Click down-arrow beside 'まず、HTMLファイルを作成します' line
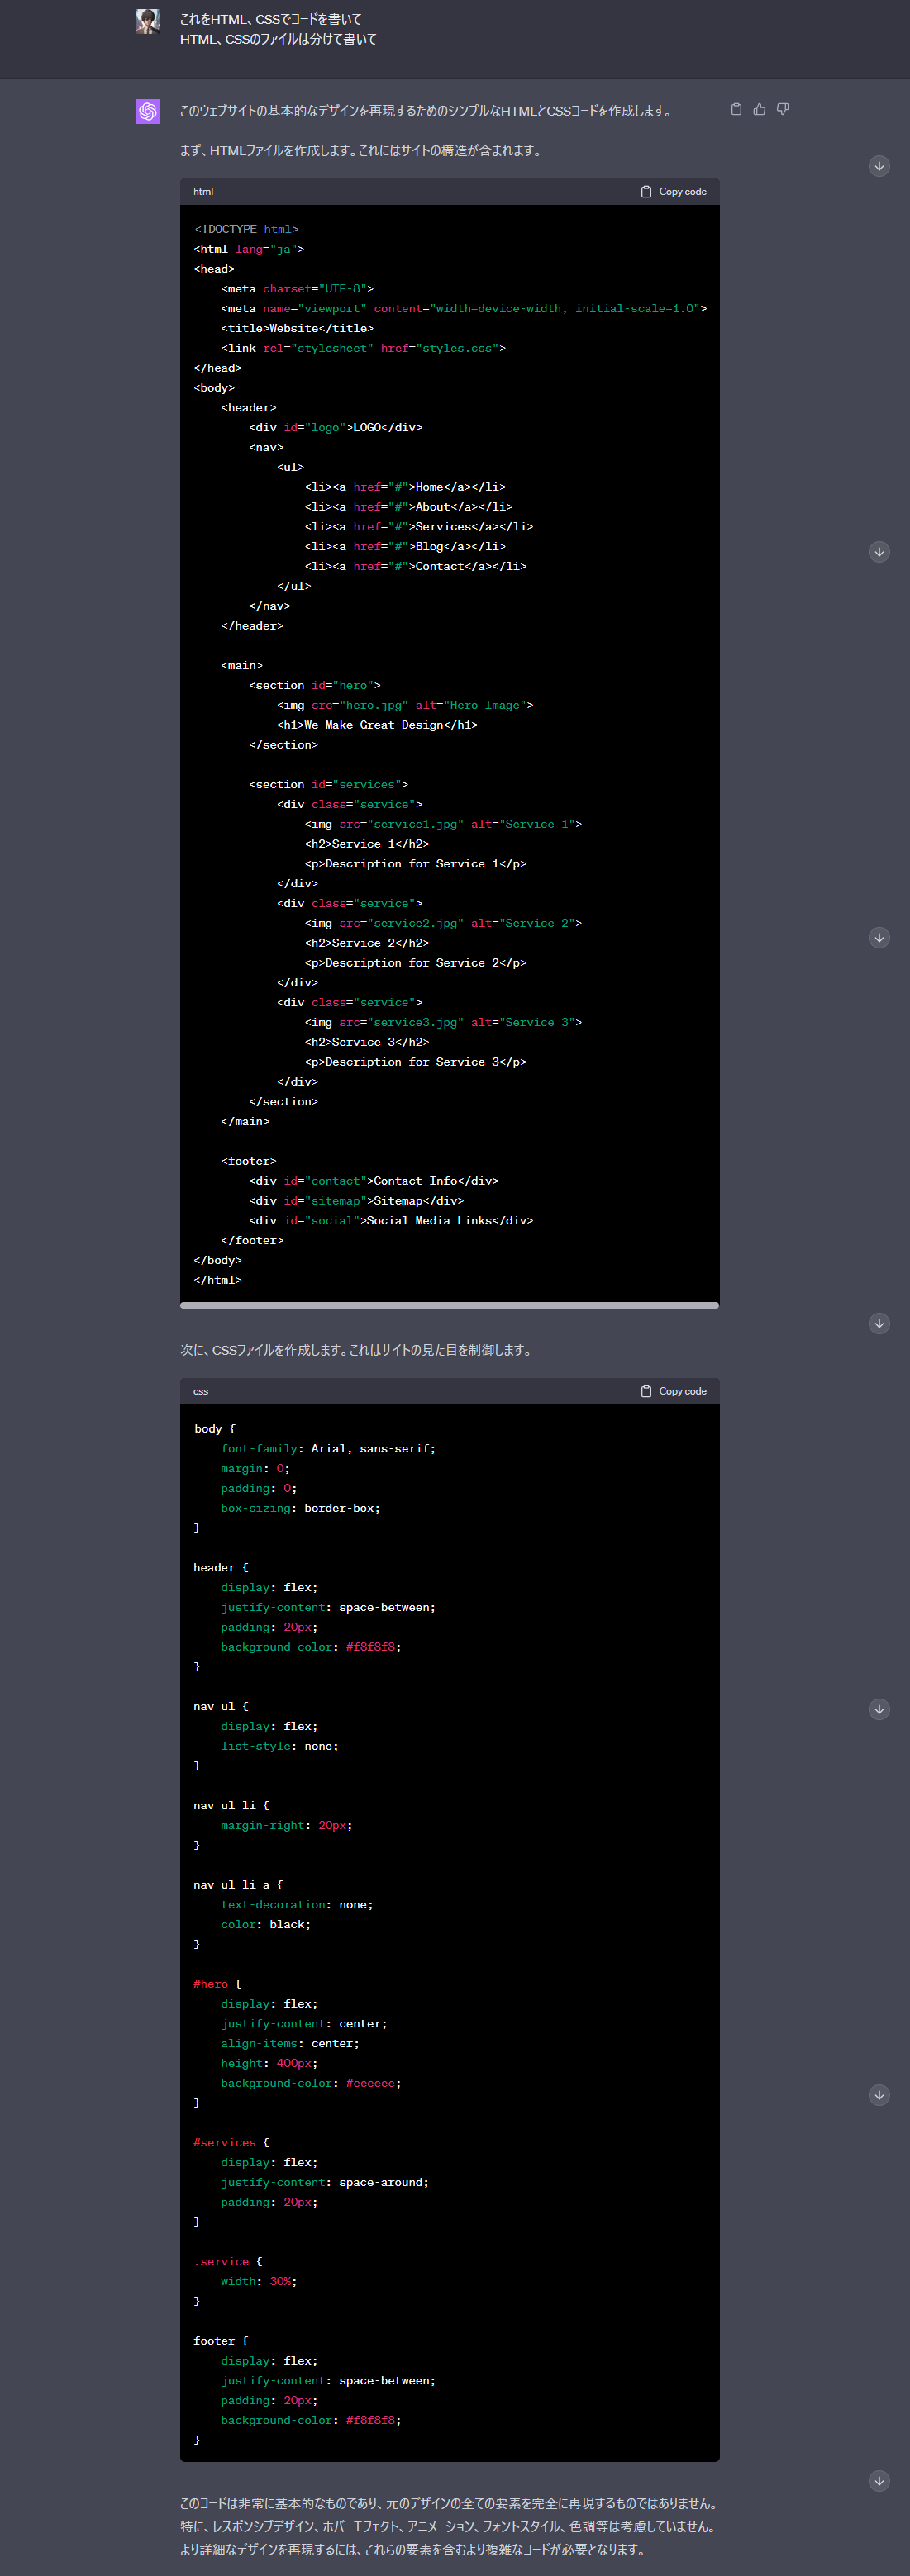910x2576 pixels. 879,166
